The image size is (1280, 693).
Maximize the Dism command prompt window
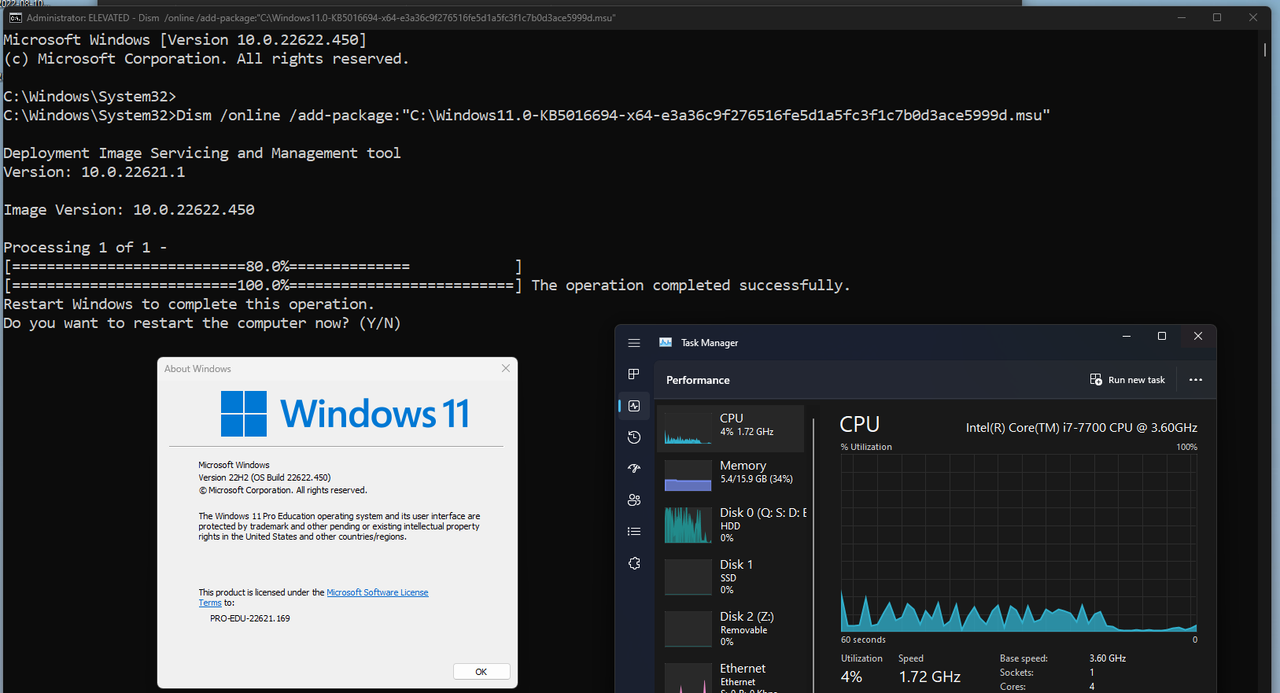pyautogui.click(x=1217, y=17)
